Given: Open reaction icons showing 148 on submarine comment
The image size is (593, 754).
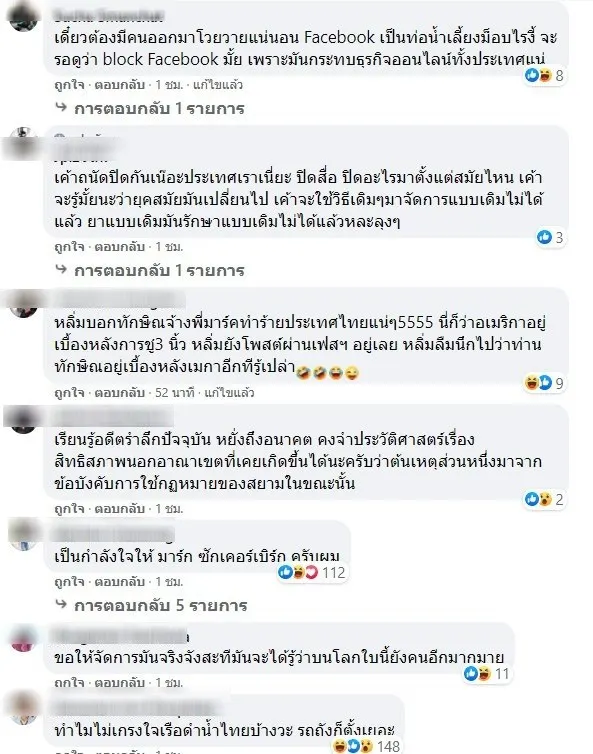Looking at the screenshot, I should (366, 746).
